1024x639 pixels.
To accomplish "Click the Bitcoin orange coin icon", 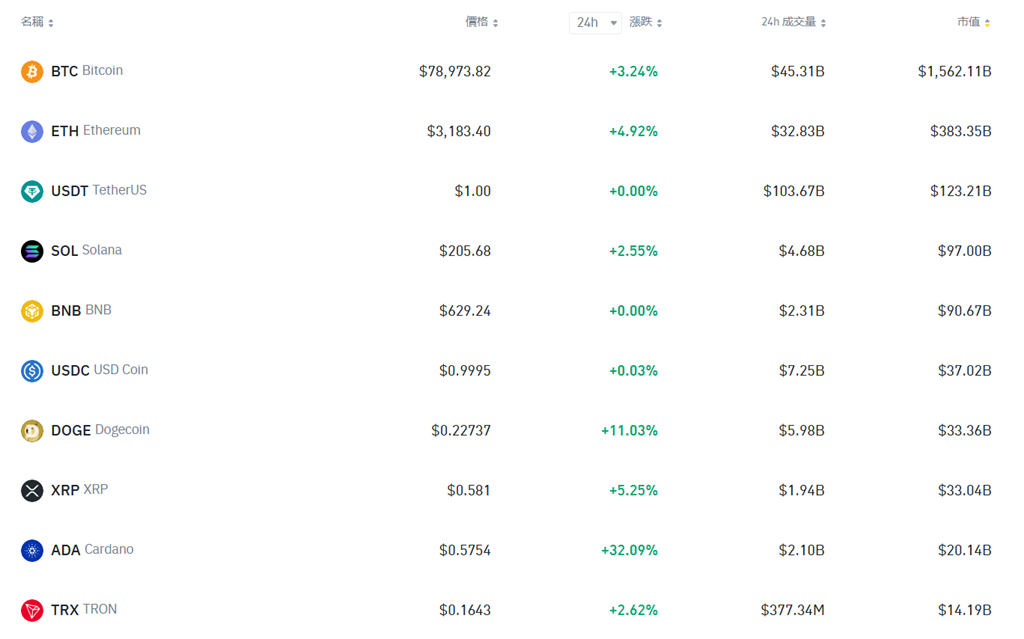I will pyautogui.click(x=32, y=71).
